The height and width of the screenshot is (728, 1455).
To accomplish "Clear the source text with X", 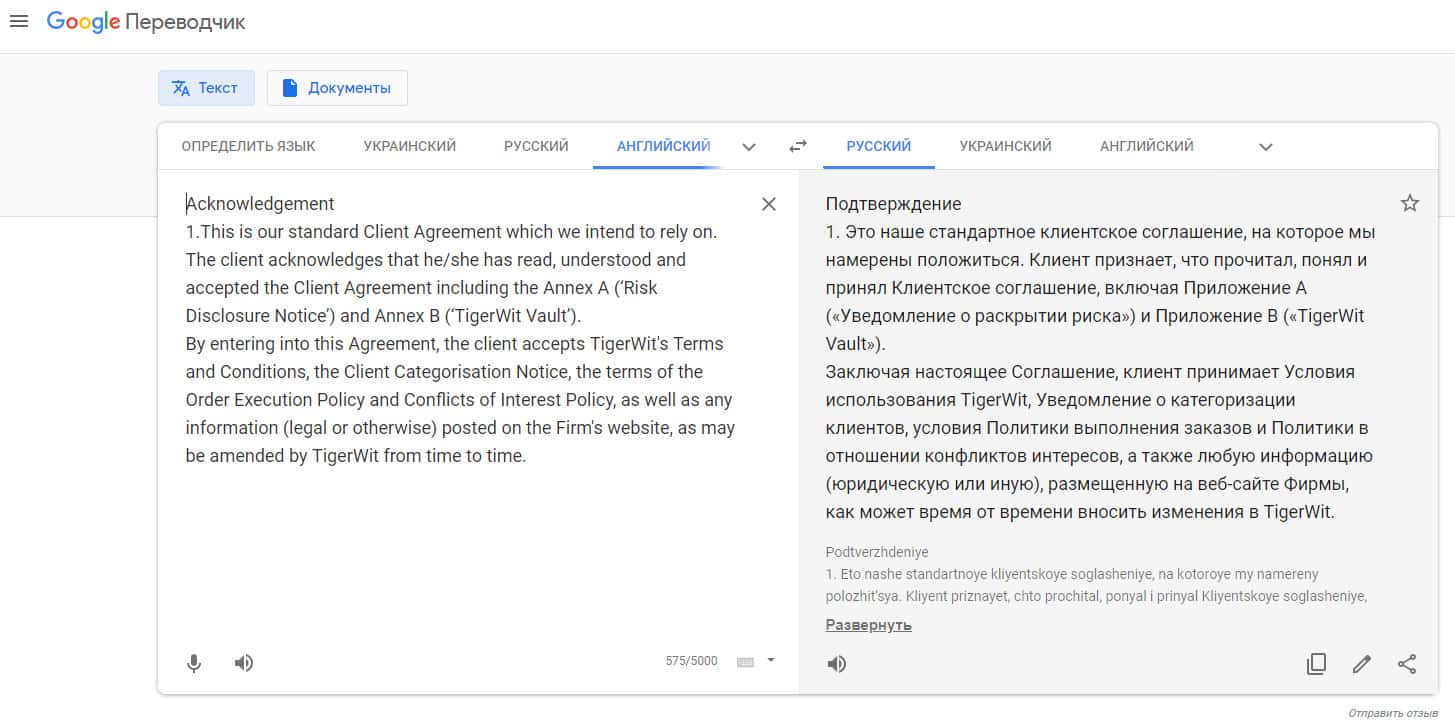I will [769, 204].
